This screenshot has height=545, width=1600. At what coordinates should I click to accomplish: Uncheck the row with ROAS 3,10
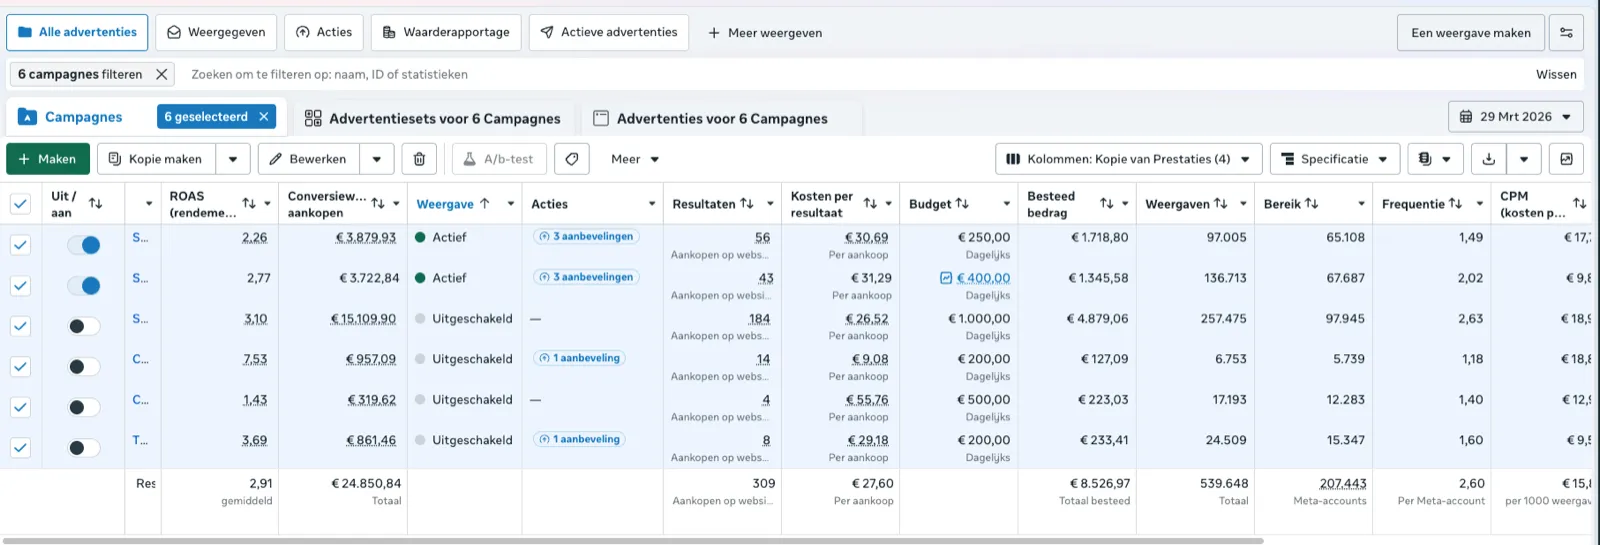click(x=20, y=326)
